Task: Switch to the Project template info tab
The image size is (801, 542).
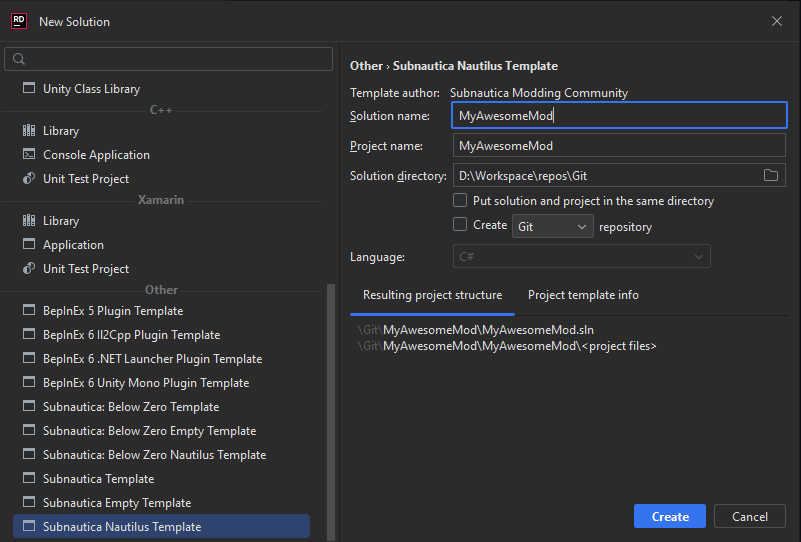Action: pyautogui.click(x=583, y=295)
